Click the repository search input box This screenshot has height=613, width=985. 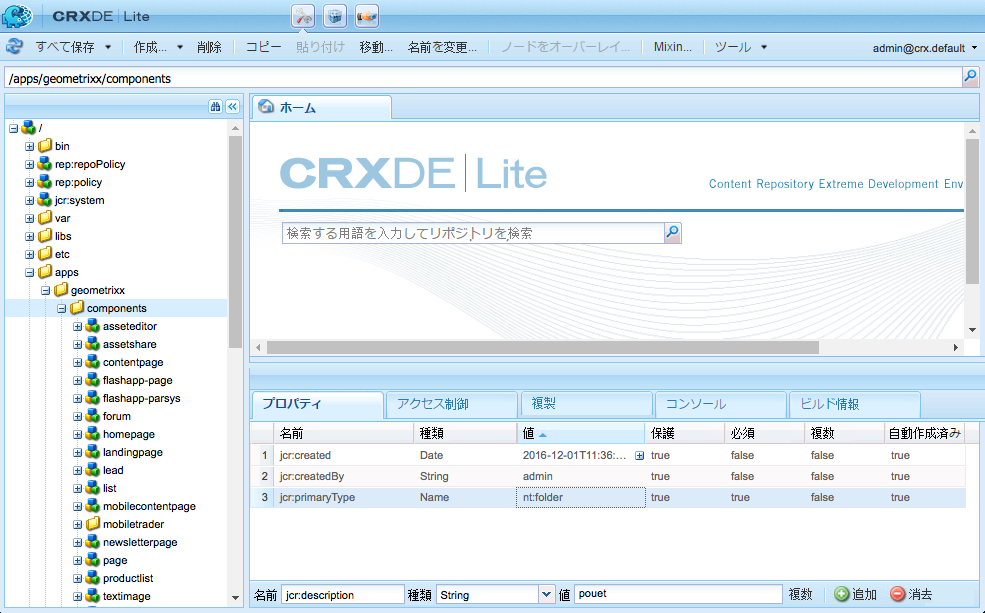coord(473,233)
